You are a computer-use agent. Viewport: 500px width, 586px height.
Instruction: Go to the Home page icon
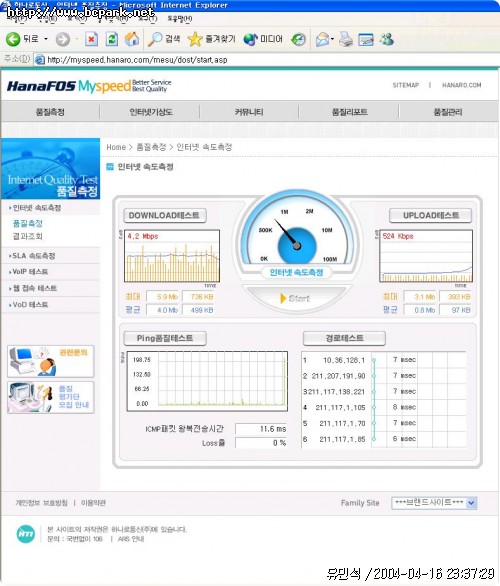[132, 38]
